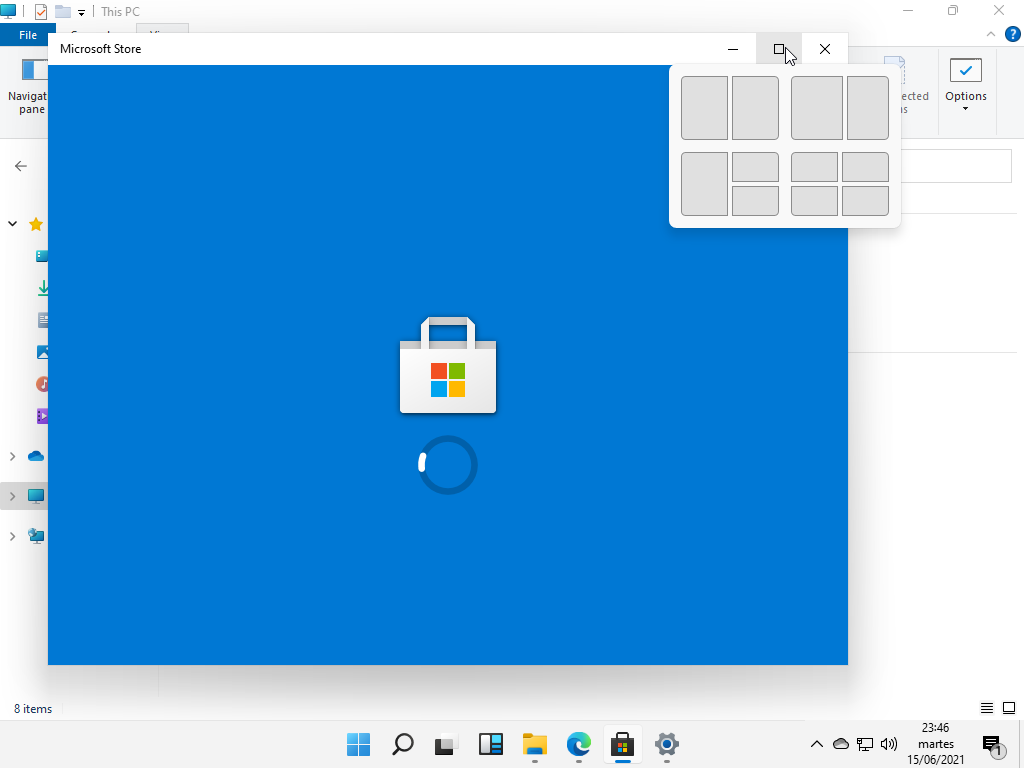Snap to bottom-right zone of four-quadrant layout
Screen dimensions: 1024x768
pyautogui.click(x=865, y=201)
